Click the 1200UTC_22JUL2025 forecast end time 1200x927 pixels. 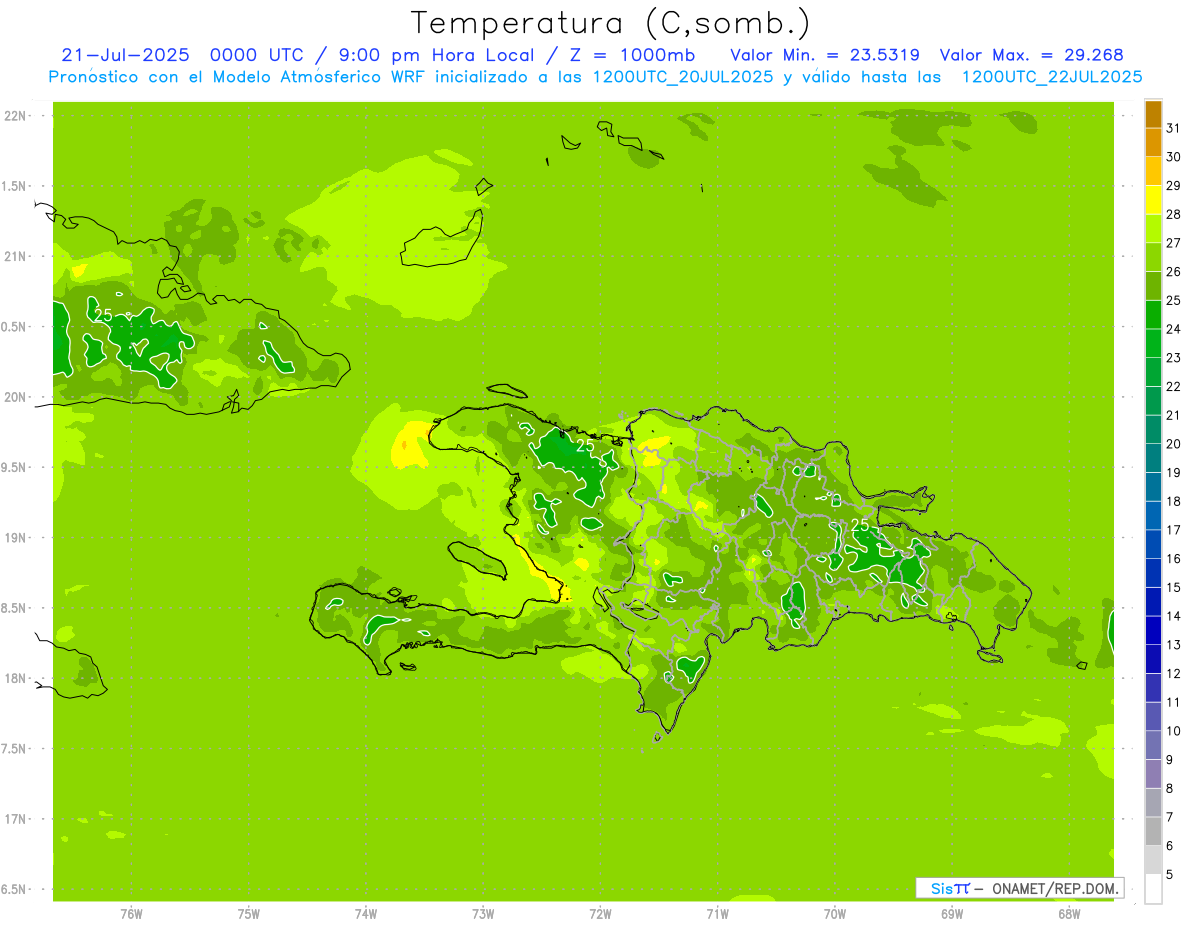(1051, 77)
